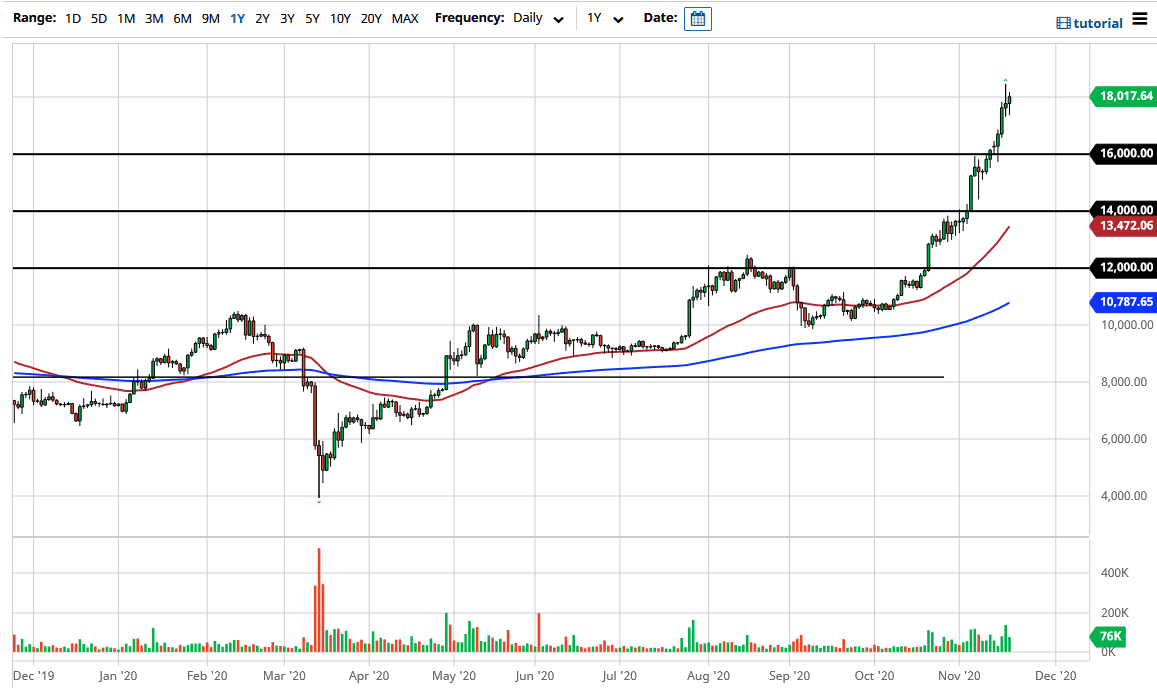Switch to the MAX range
Screen dimensions: 1157x691
pos(405,18)
